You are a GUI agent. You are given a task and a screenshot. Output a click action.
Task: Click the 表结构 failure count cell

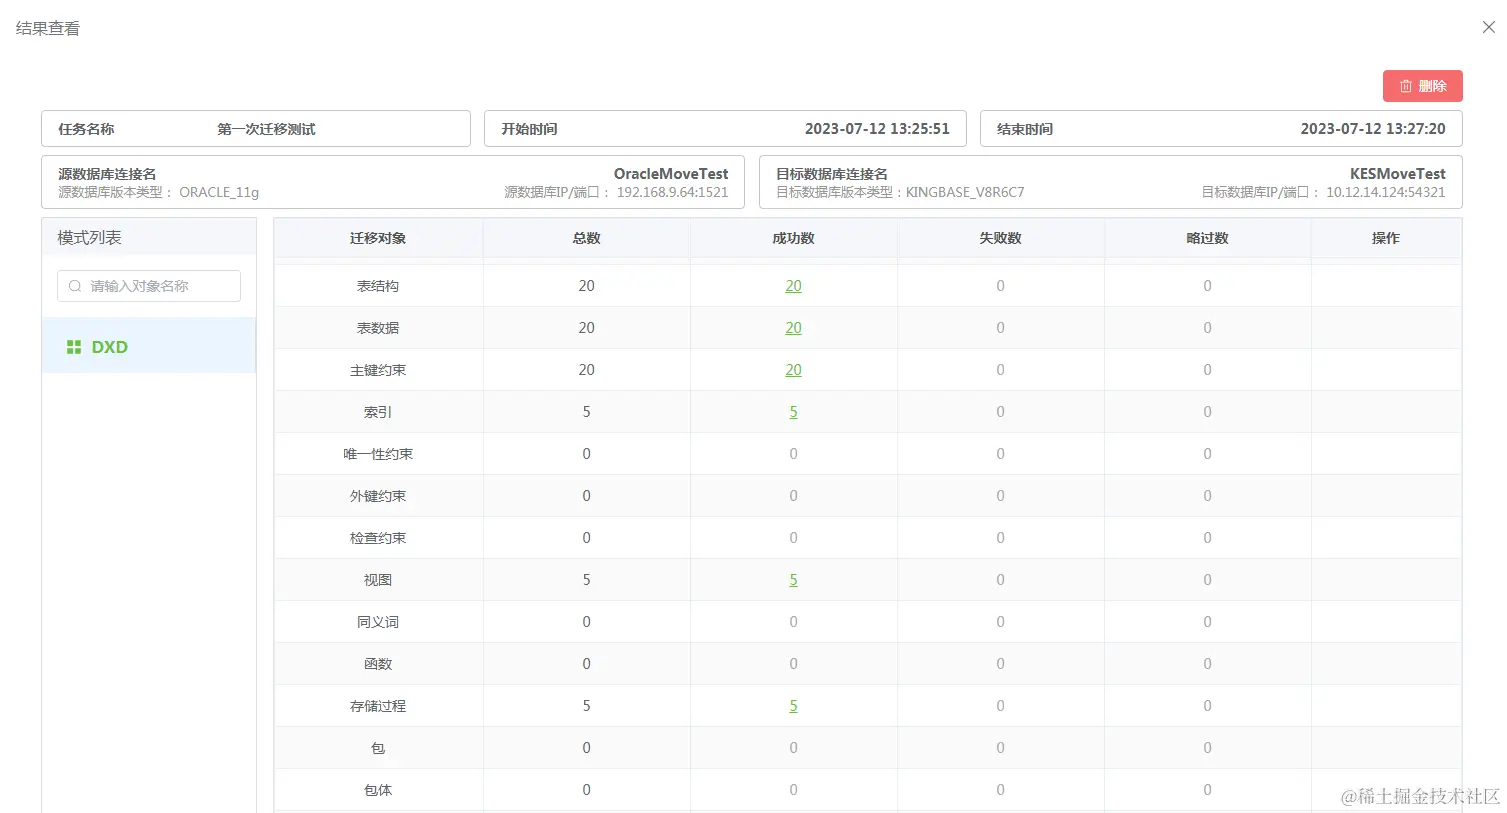[x=1000, y=286]
